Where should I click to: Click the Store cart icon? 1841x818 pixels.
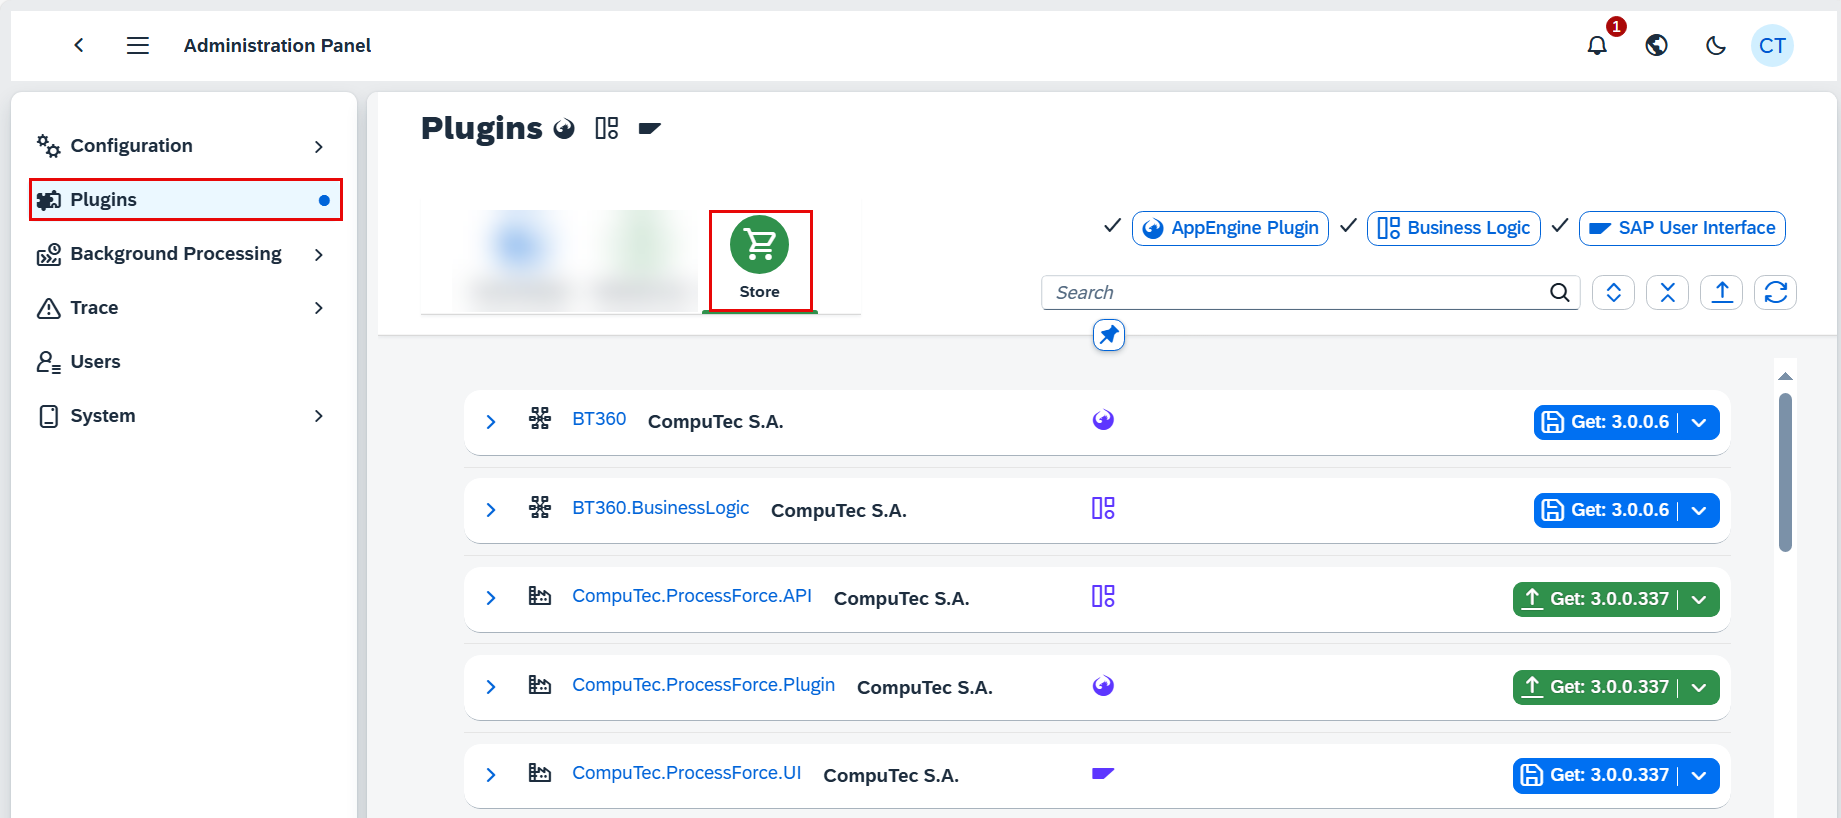(760, 244)
